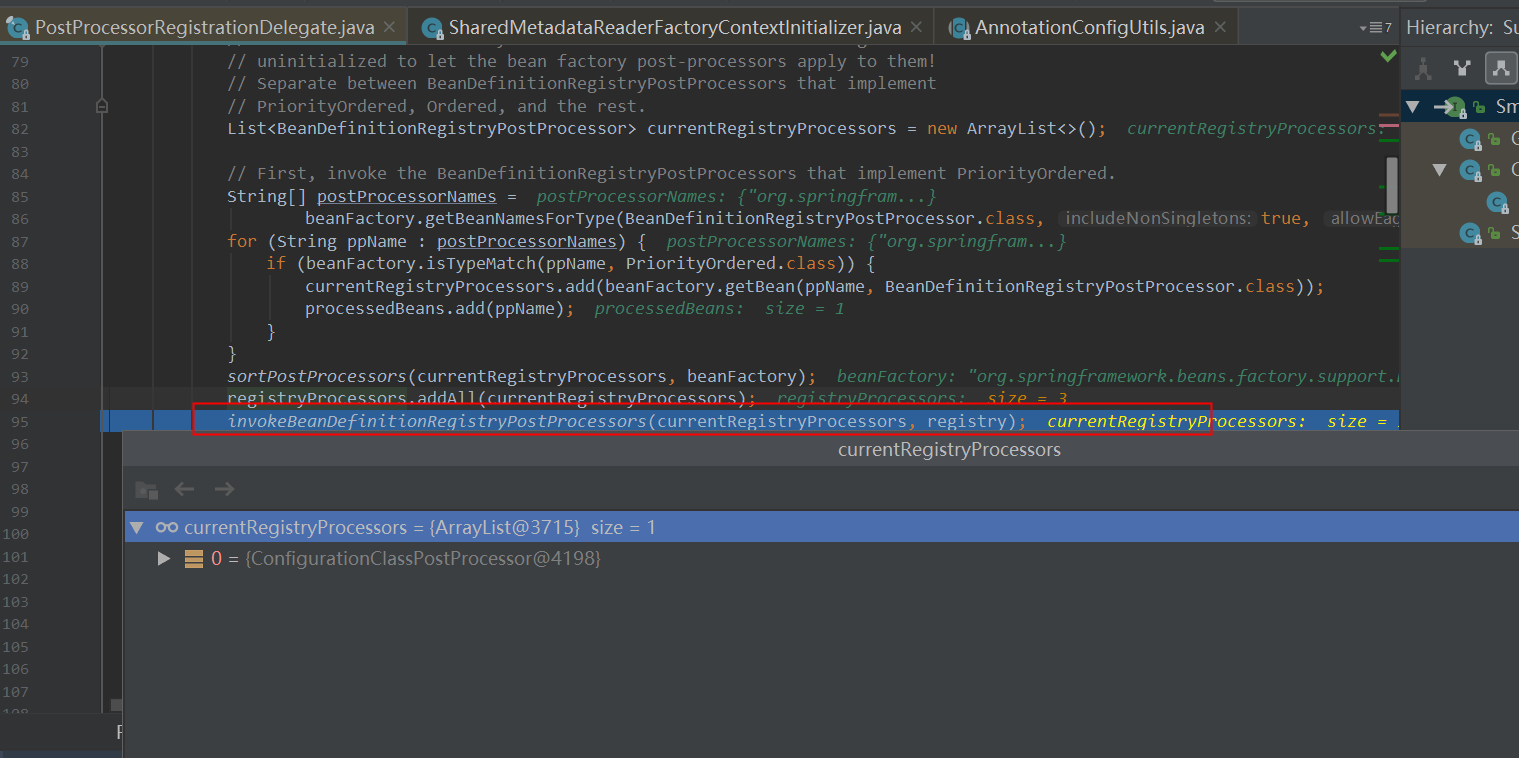Click the 'includeNonSingletons:' parameter hint
Viewport: 1519px width, 758px height.
pos(1159,219)
